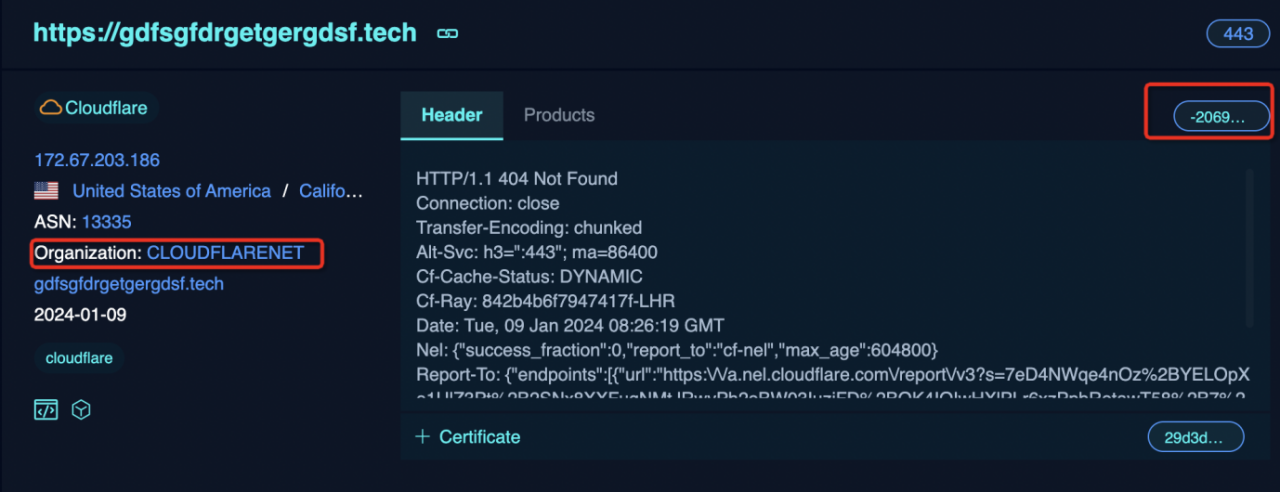Viewport: 1280px width, 492px height.
Task: Click the ASN 13335 link
Action: tap(107, 222)
